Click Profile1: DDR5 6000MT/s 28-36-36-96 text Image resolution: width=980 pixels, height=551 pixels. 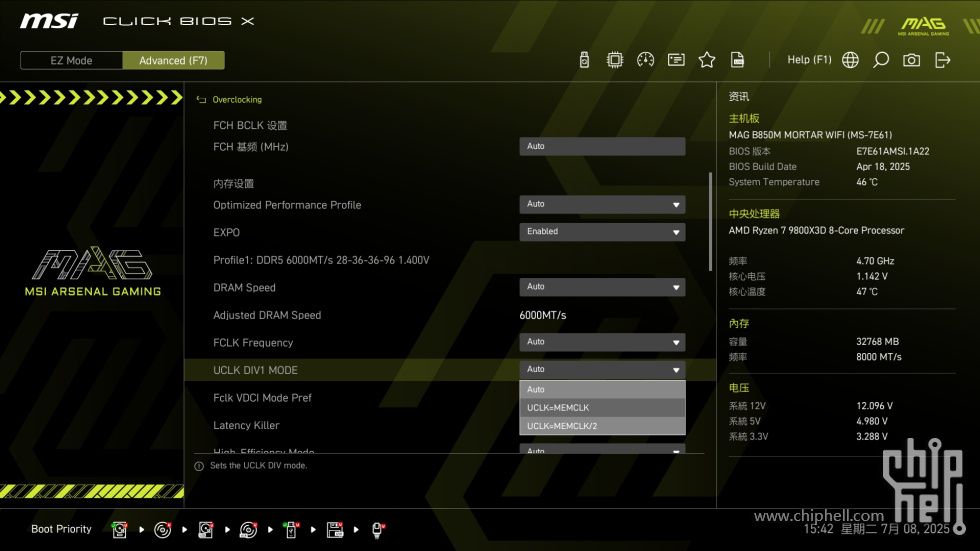pyautogui.click(x=321, y=260)
